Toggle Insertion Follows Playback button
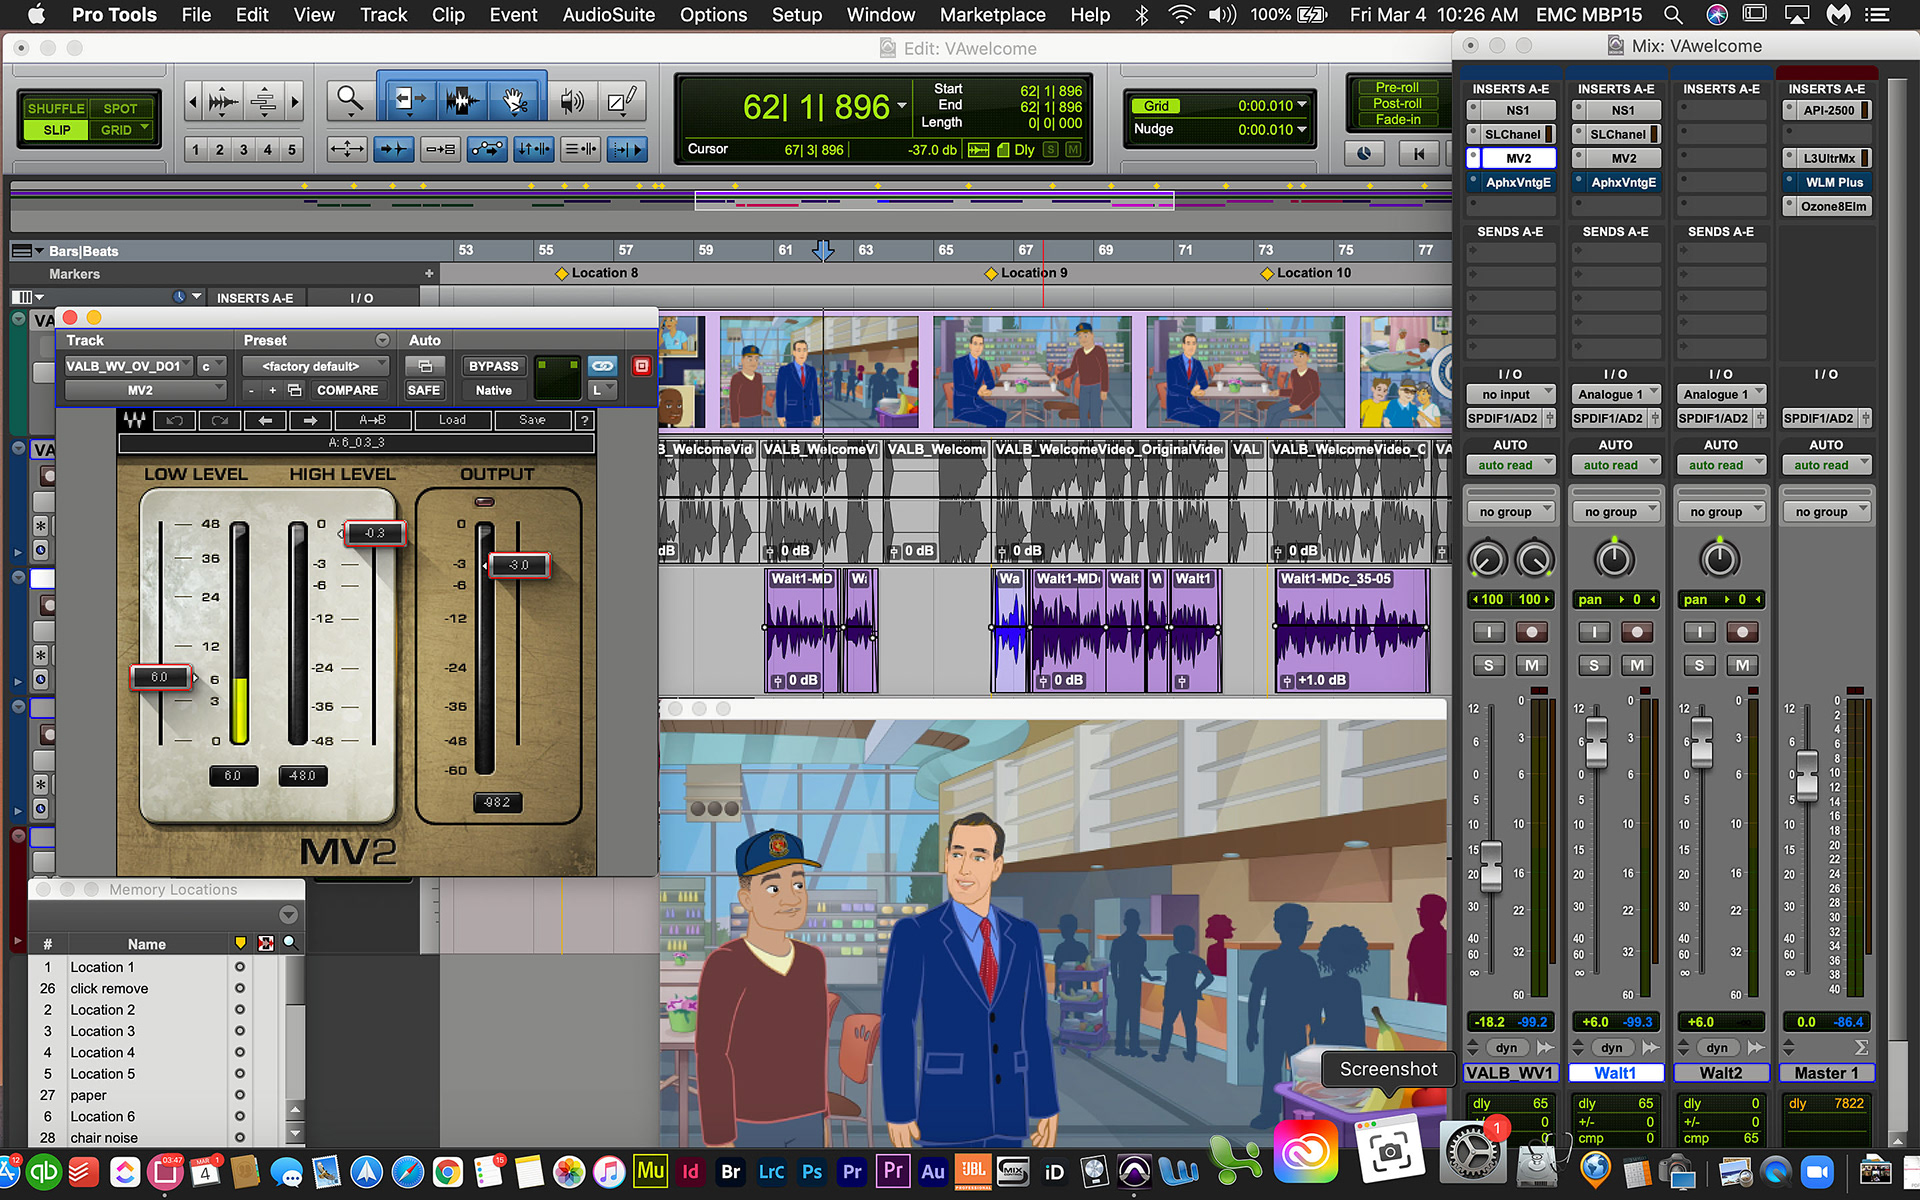Viewport: 1920px width, 1200px height. coord(627,150)
